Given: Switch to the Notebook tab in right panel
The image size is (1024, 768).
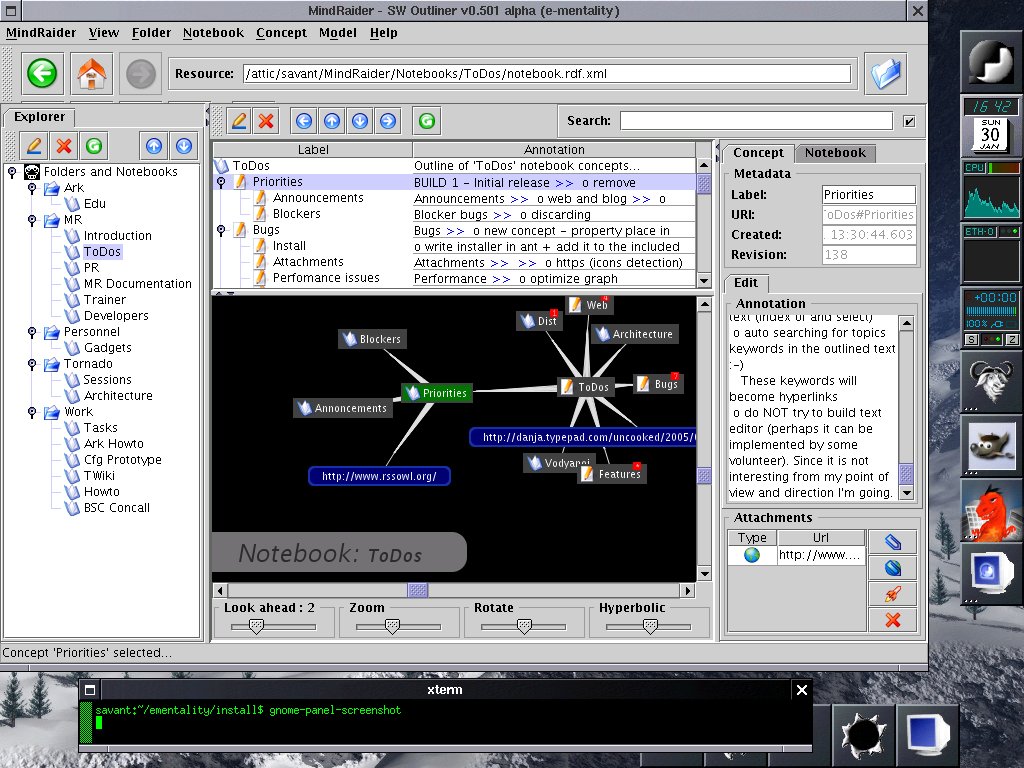Looking at the screenshot, I should pyautogui.click(x=835, y=153).
